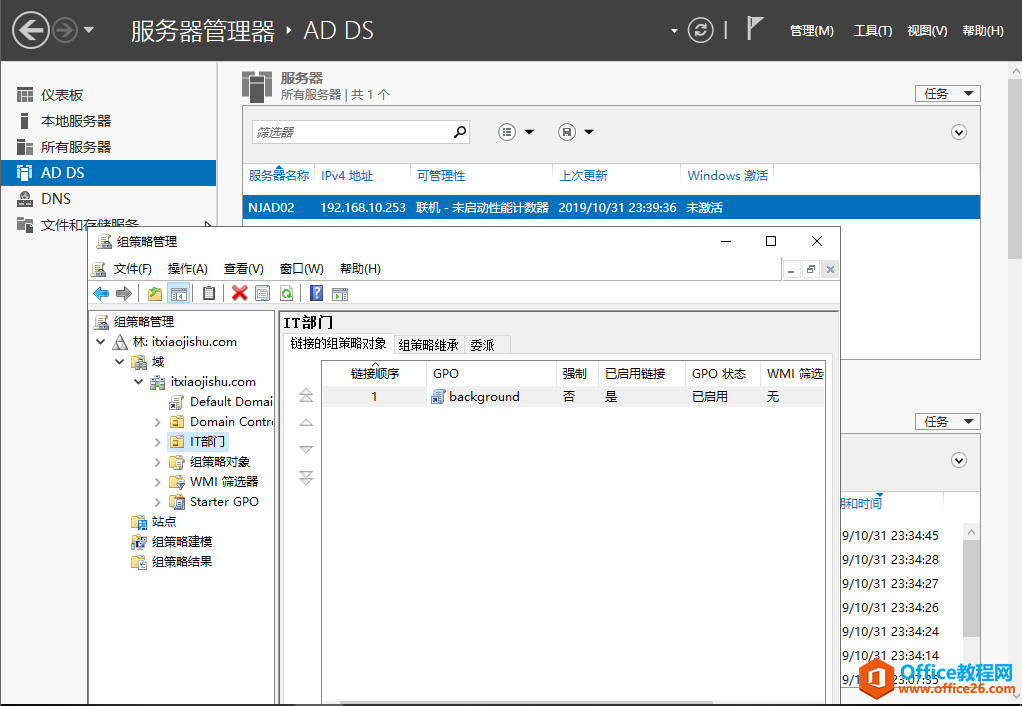Open the servers 任务 dropdown
The image size is (1022, 706).
[x=948, y=94]
